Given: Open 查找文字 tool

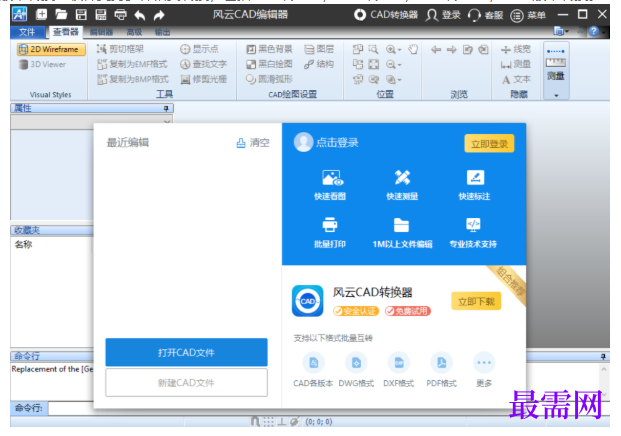Looking at the screenshot, I should coord(203,64).
